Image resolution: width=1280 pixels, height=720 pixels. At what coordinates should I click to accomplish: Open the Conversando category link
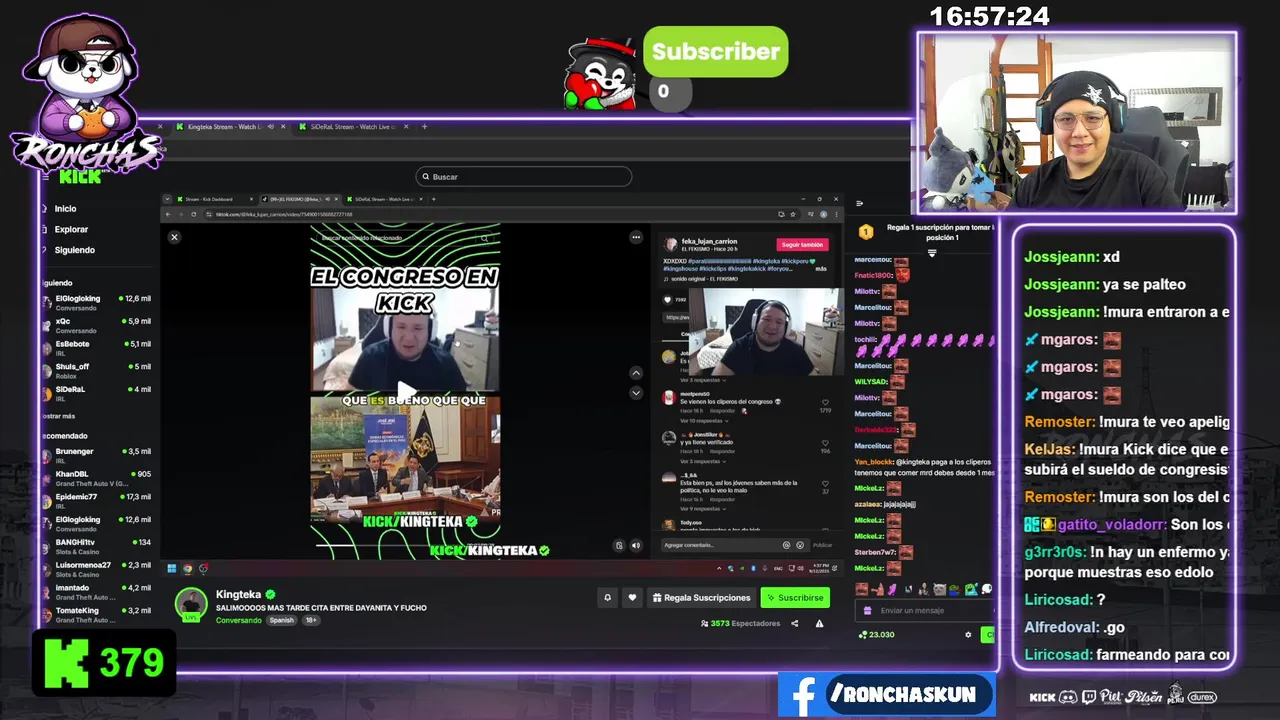[x=239, y=620]
